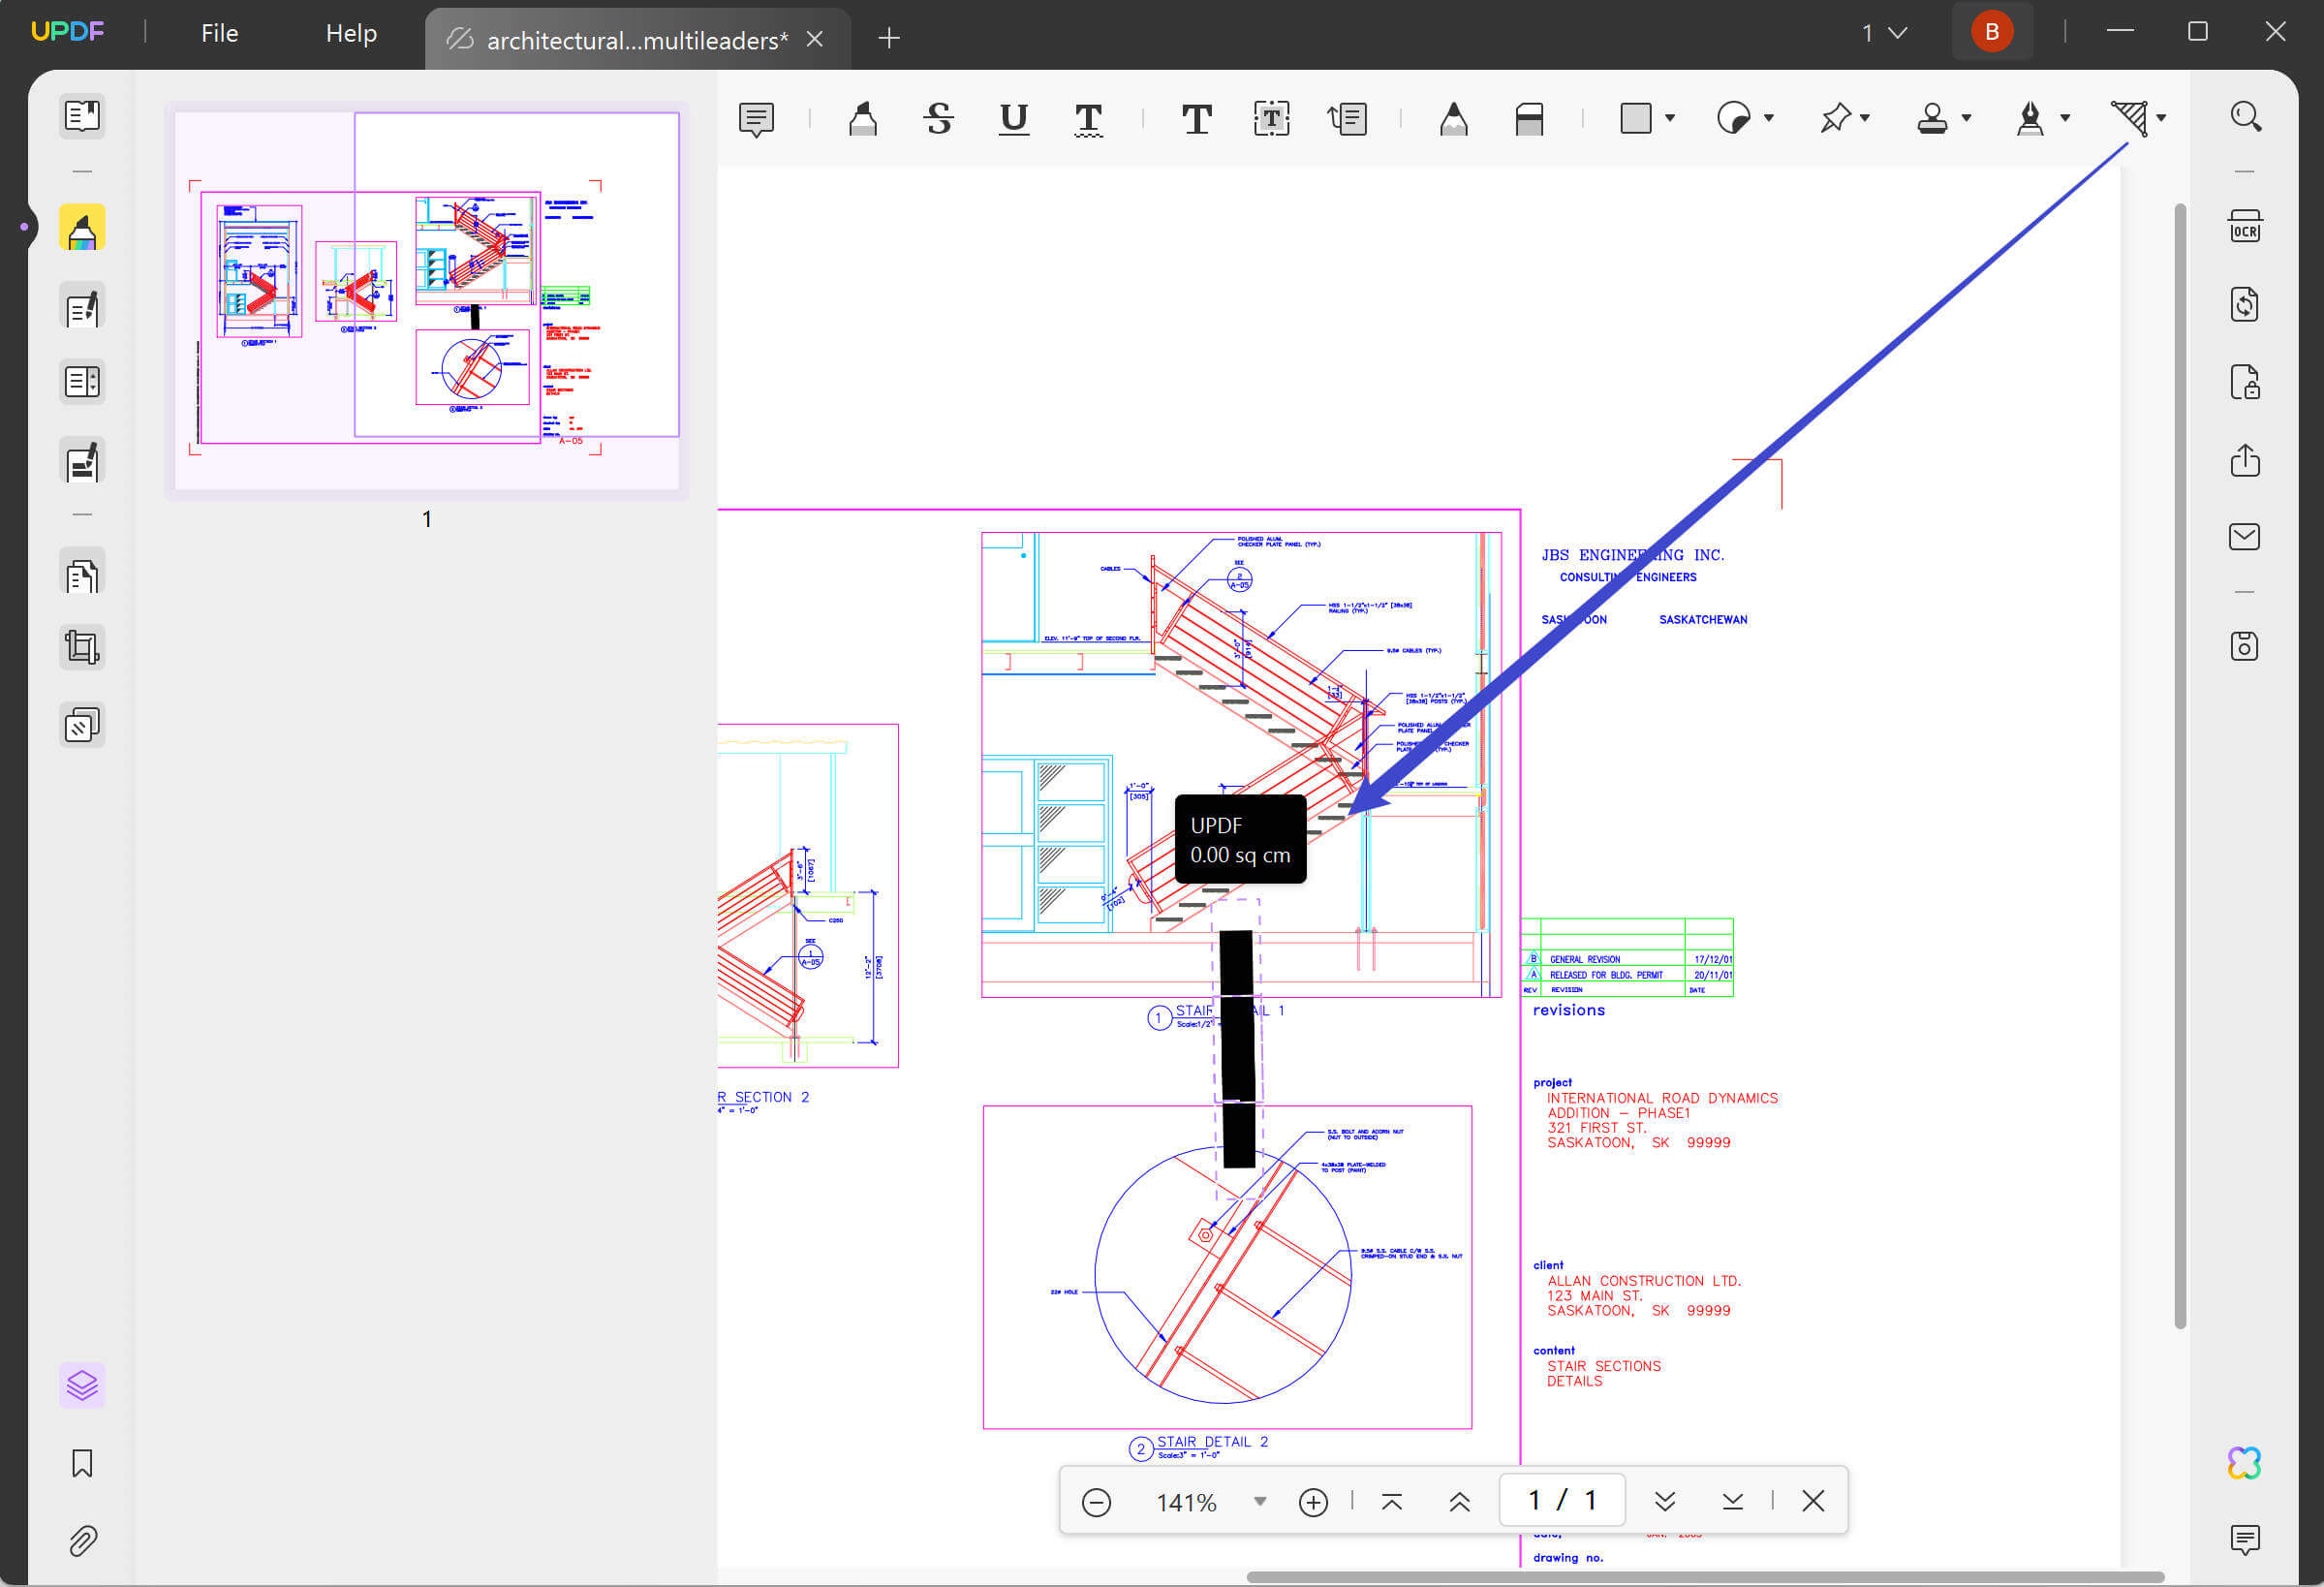Go to the last page
The width and height of the screenshot is (2324, 1587).
[1733, 1502]
